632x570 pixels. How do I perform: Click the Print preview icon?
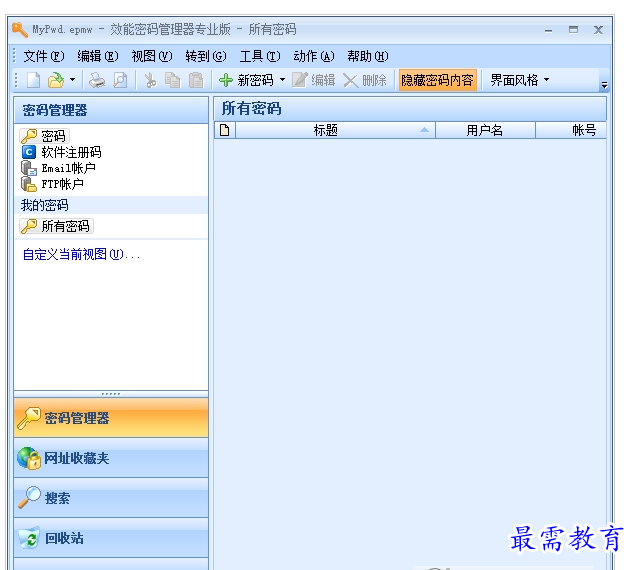tap(120, 80)
